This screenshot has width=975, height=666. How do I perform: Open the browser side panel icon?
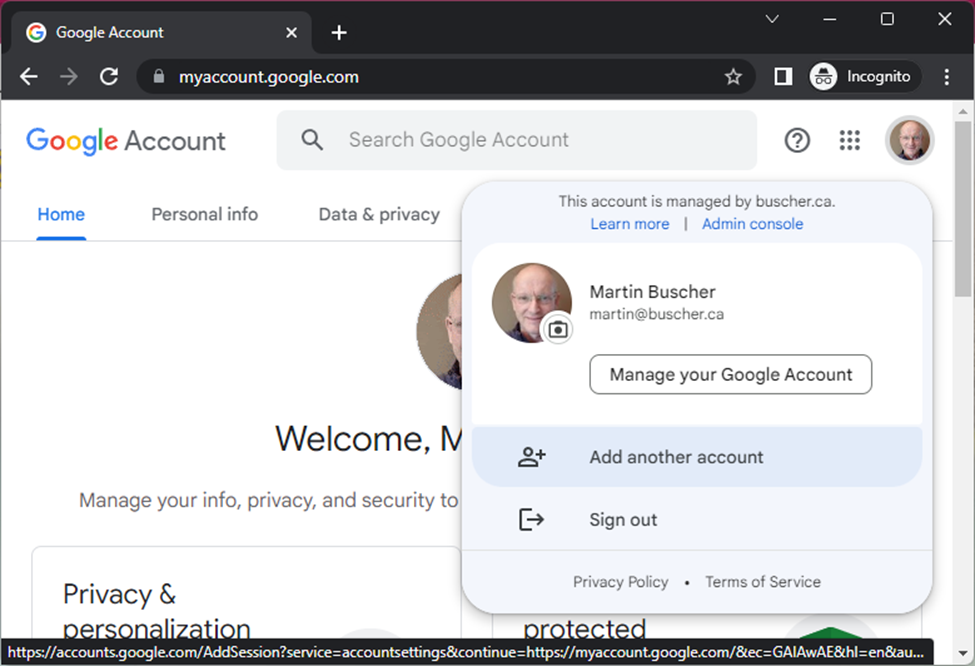pos(783,76)
